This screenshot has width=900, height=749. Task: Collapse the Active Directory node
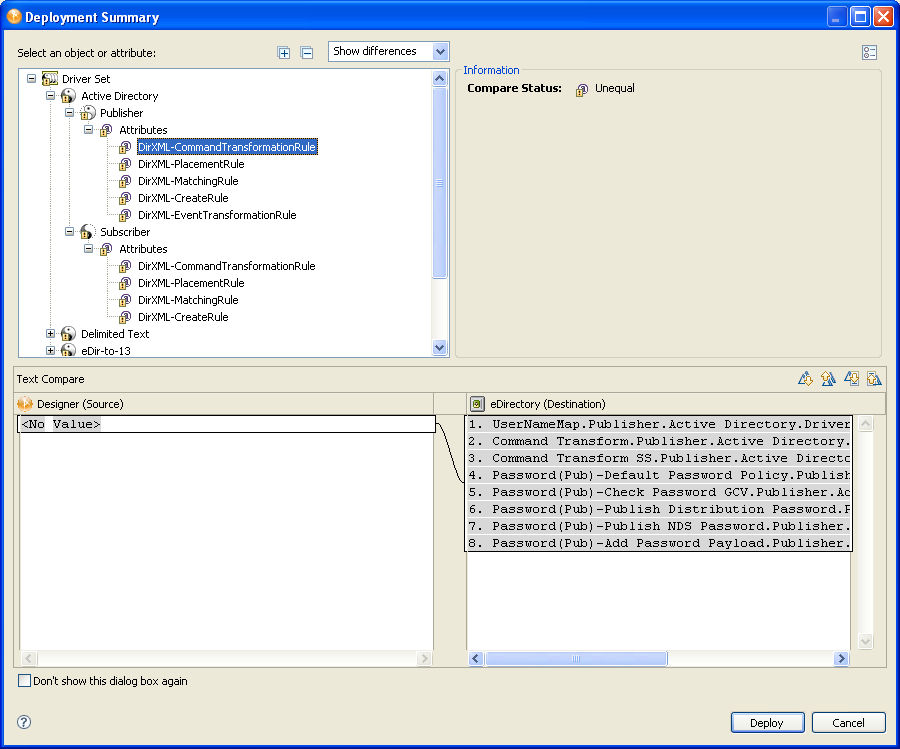tap(51, 95)
